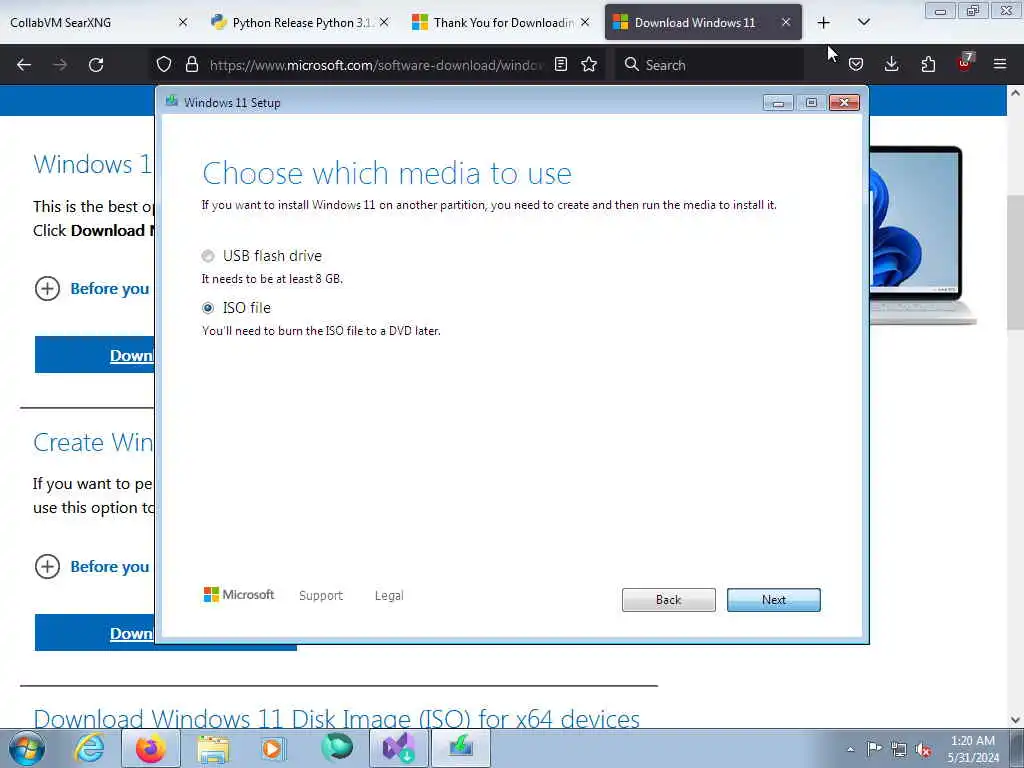
Task: Open the Legal link in Setup
Action: [x=389, y=596]
